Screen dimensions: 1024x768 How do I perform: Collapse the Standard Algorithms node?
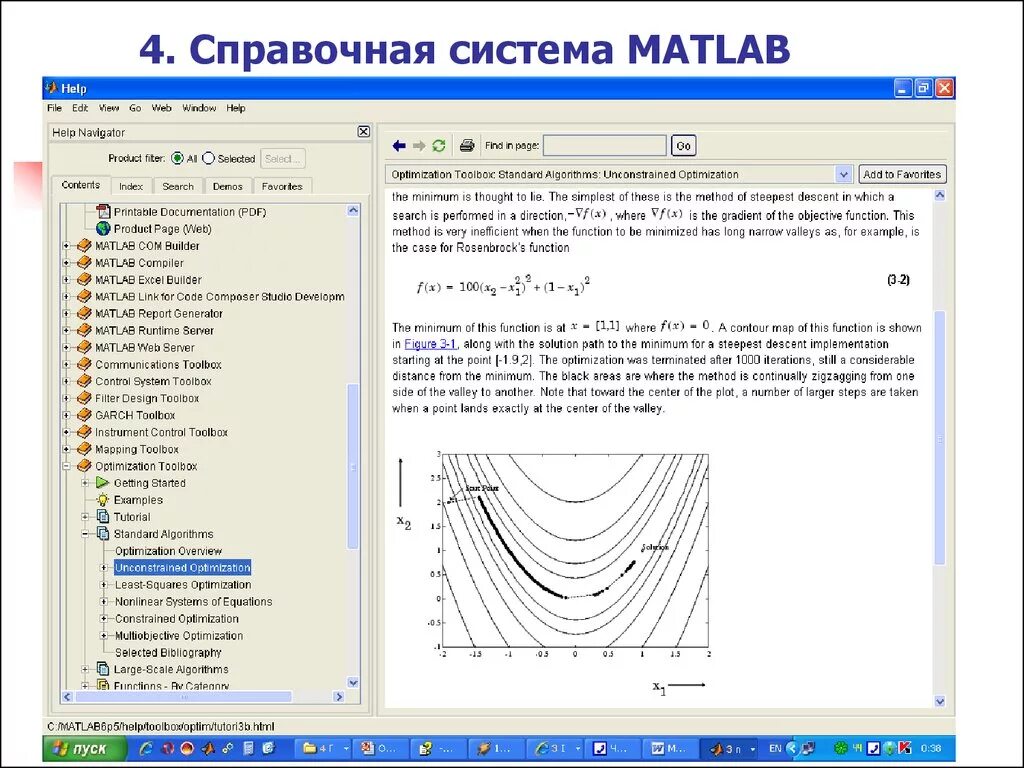(x=85, y=534)
